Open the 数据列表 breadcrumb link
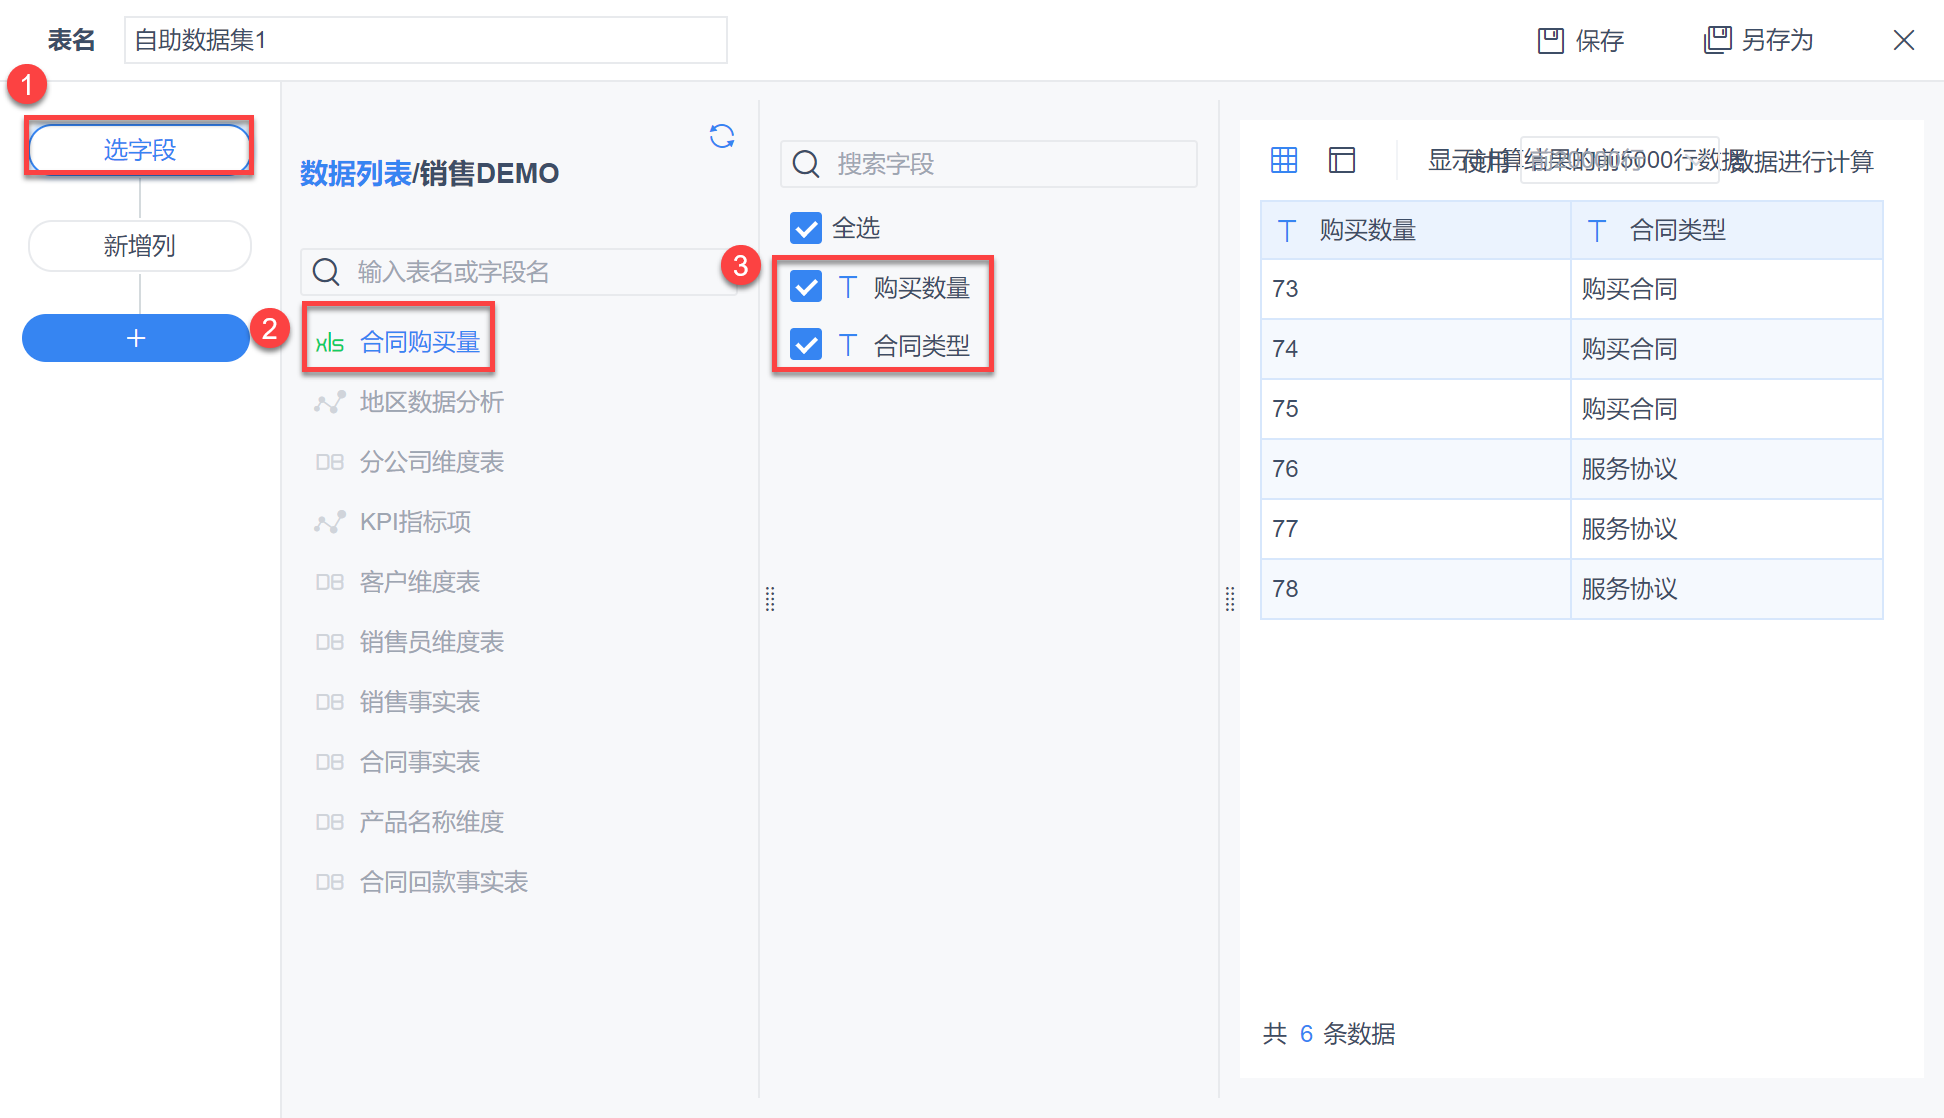Viewport: 1944px width, 1118px height. 355,173
